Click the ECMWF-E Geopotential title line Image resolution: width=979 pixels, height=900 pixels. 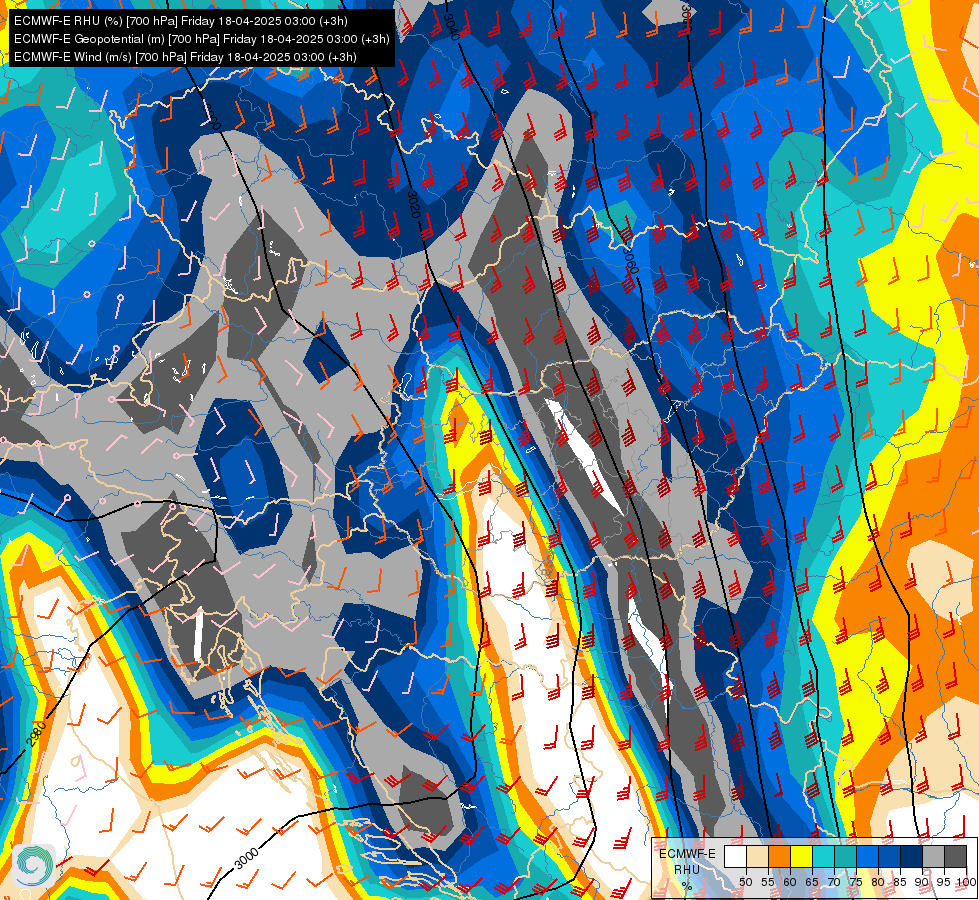click(x=202, y=39)
